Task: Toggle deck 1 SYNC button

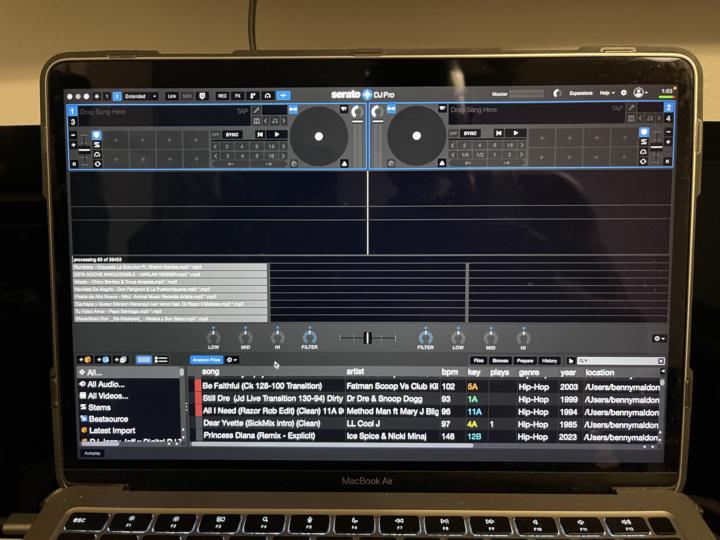Action: point(232,135)
